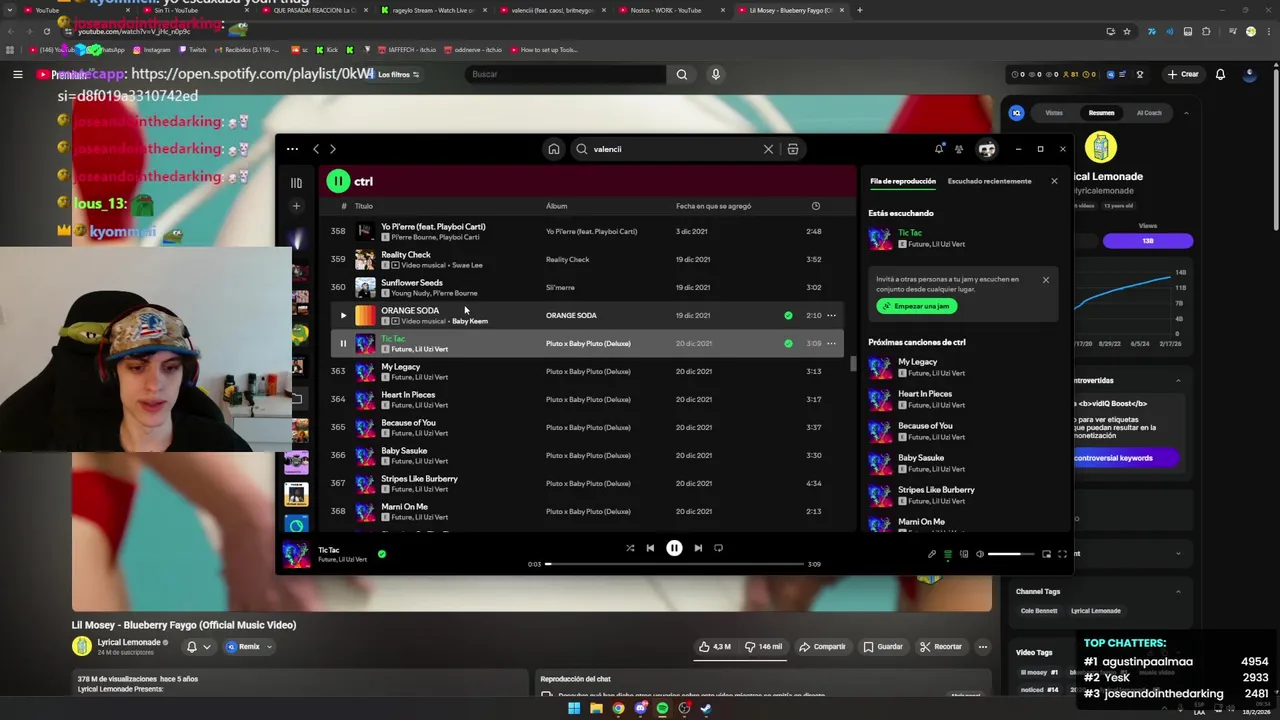Screen dimensions: 1280x720
Task: Go back in Spotify navigation
Action: click(x=316, y=149)
